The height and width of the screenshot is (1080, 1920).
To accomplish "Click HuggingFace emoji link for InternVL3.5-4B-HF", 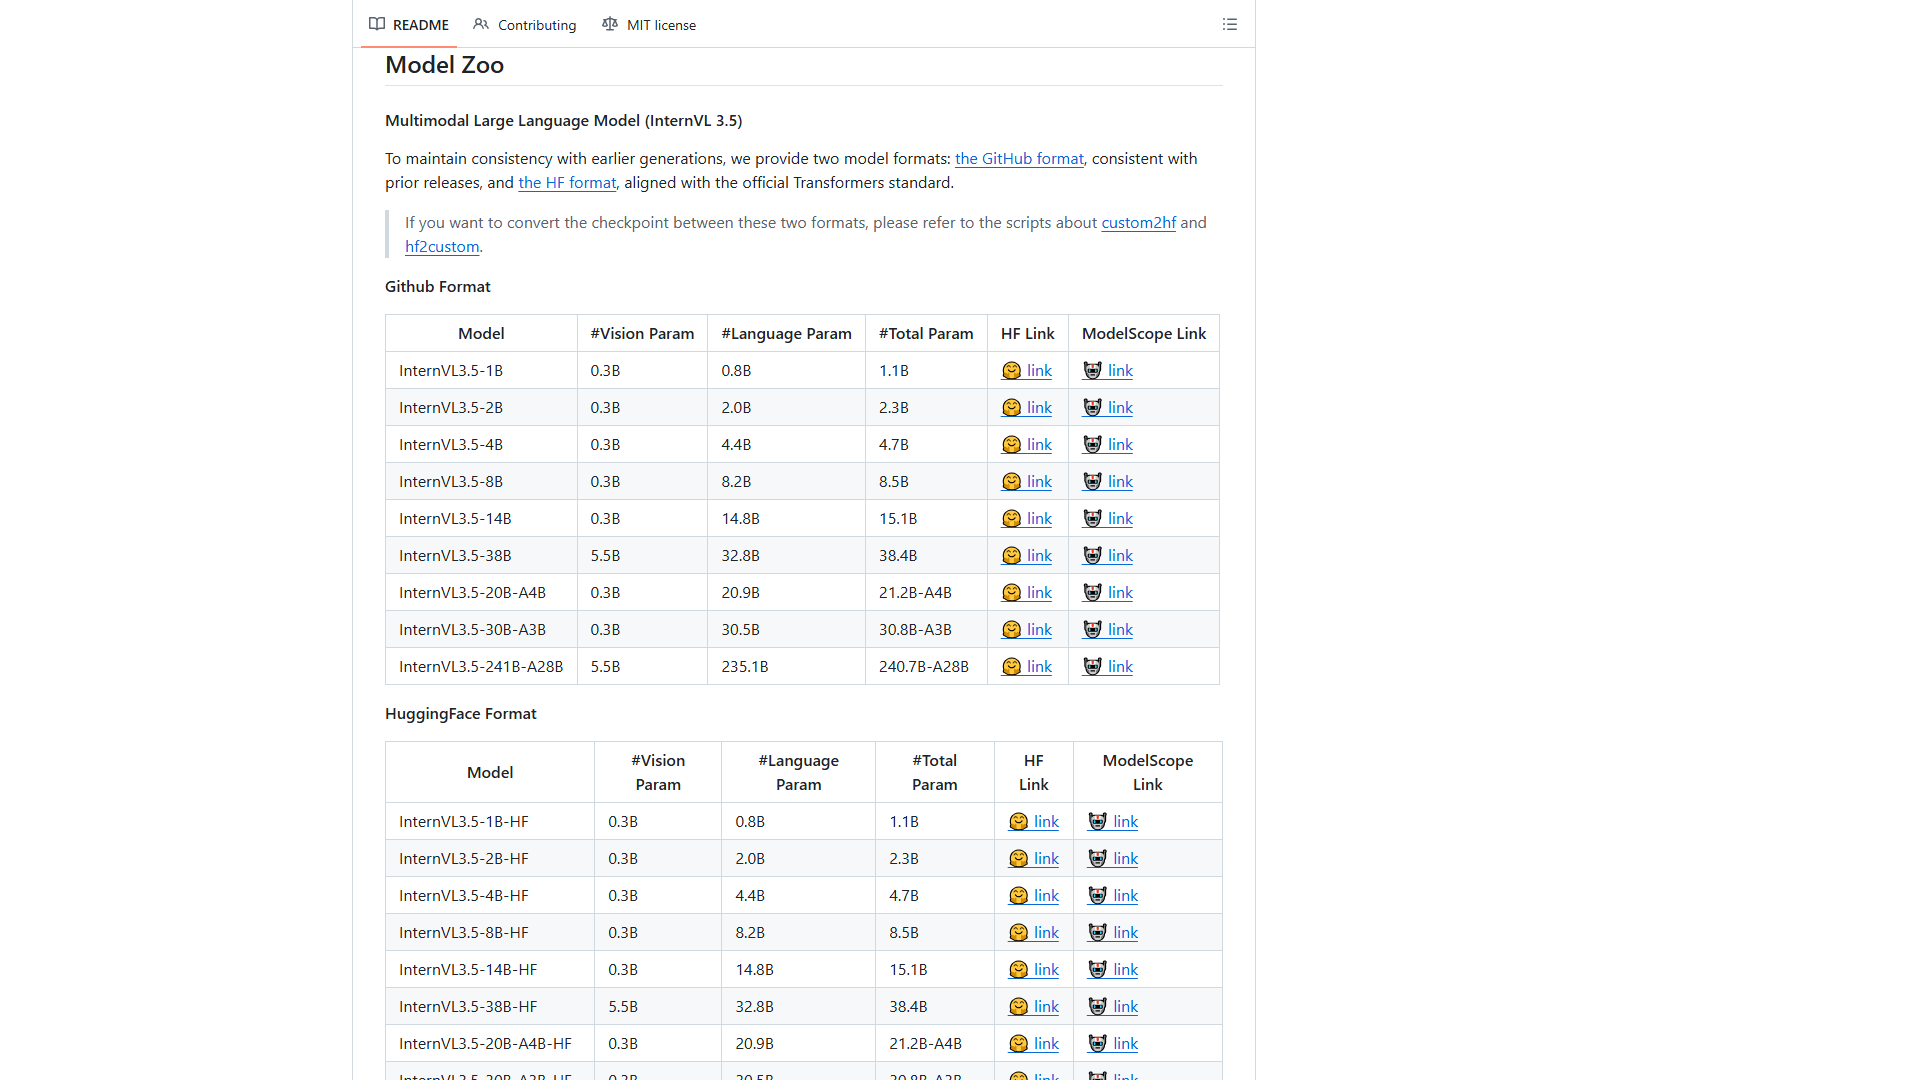I will (x=1034, y=895).
